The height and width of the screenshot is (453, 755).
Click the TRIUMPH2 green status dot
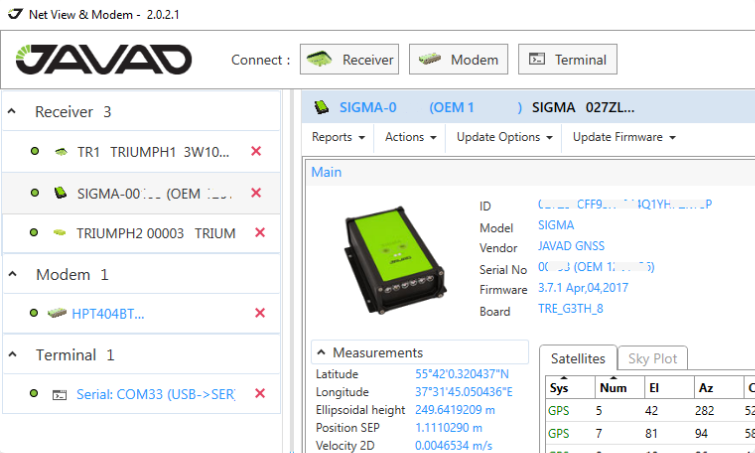pyautogui.click(x=34, y=233)
